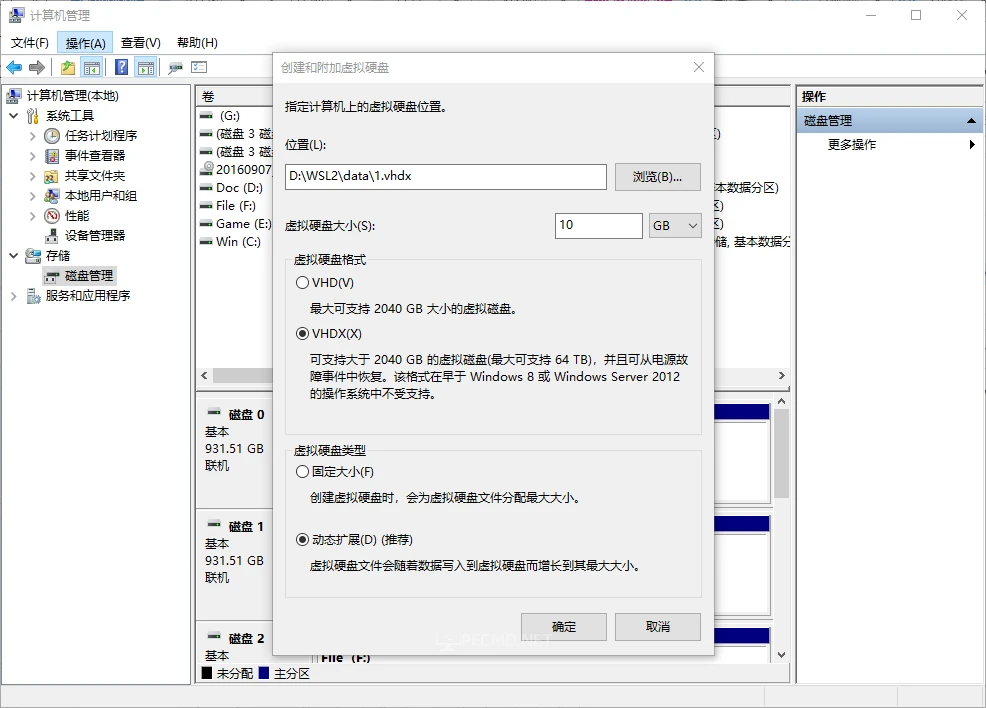Open the 帮助(H) menu

coord(197,43)
